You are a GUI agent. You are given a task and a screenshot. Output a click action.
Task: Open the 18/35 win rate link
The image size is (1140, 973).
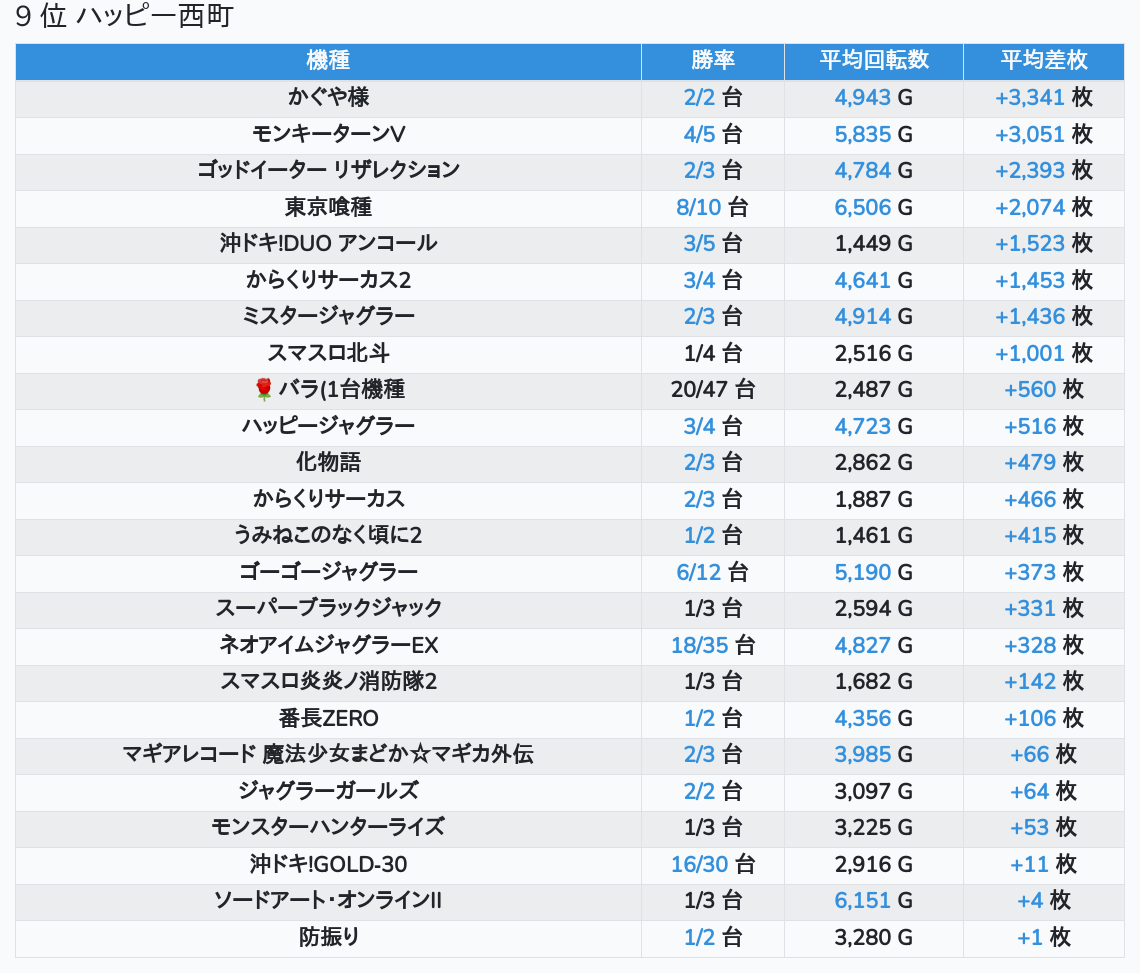699,646
